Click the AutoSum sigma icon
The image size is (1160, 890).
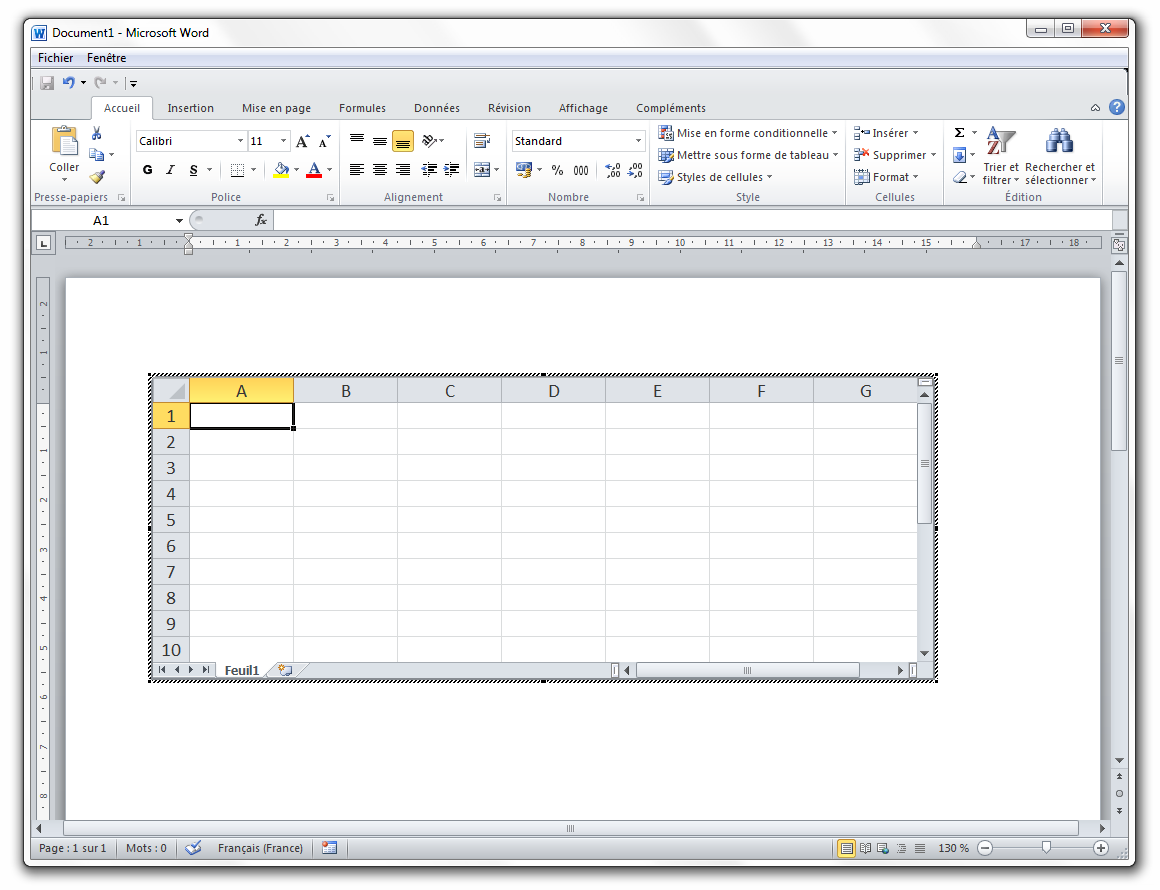pyautogui.click(x=959, y=133)
